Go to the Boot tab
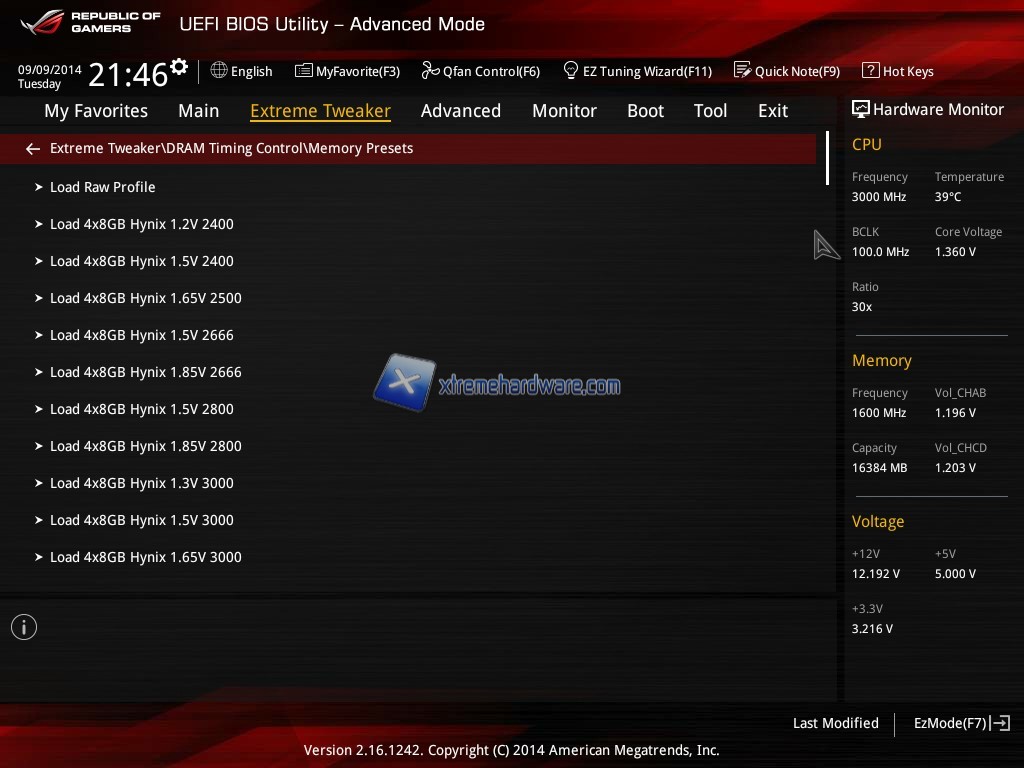The image size is (1024, 768). (645, 111)
